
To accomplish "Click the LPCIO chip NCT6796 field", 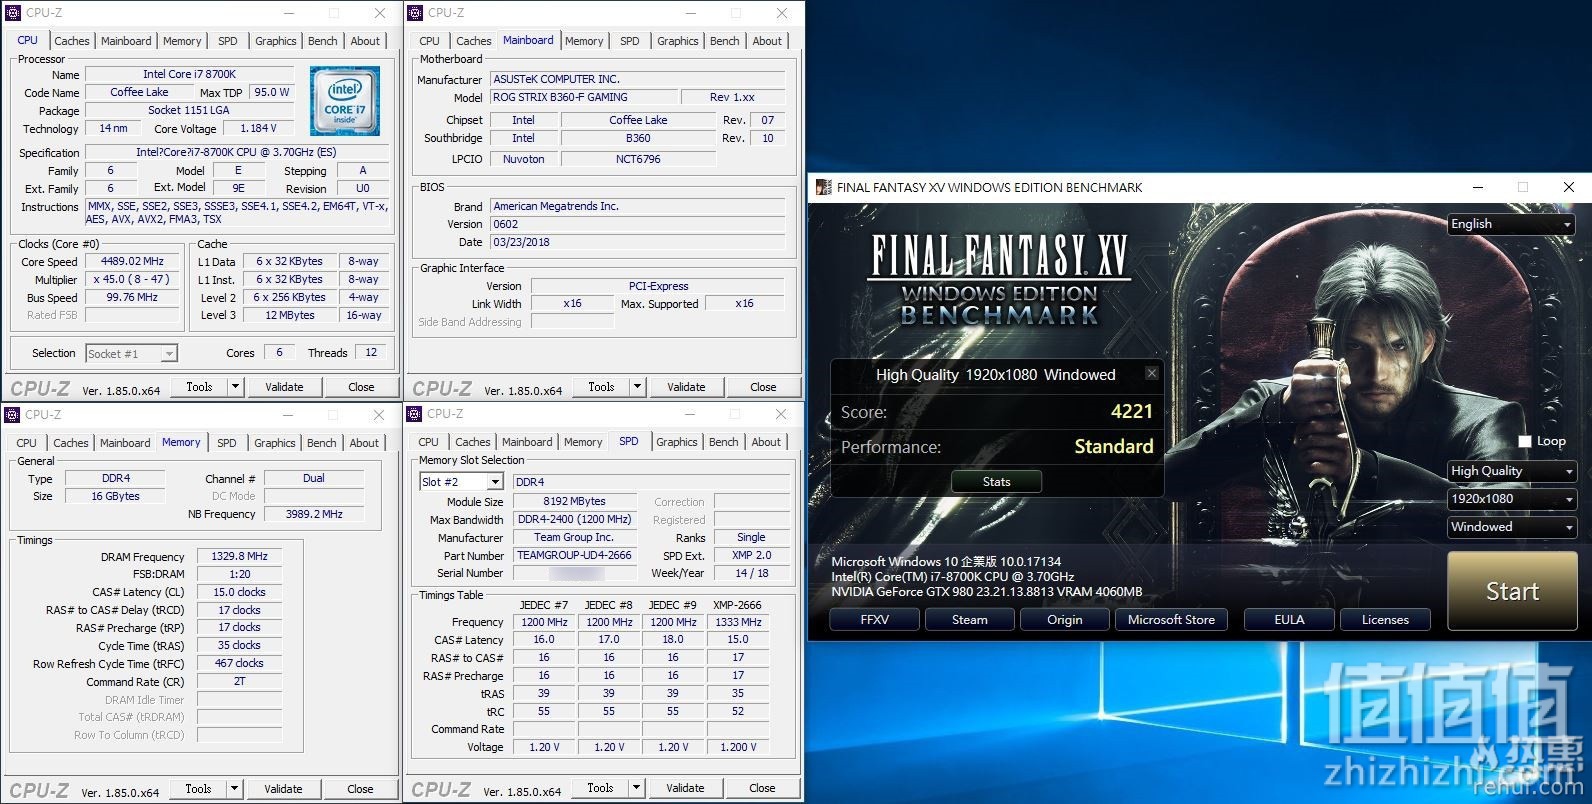I will 638,159.
